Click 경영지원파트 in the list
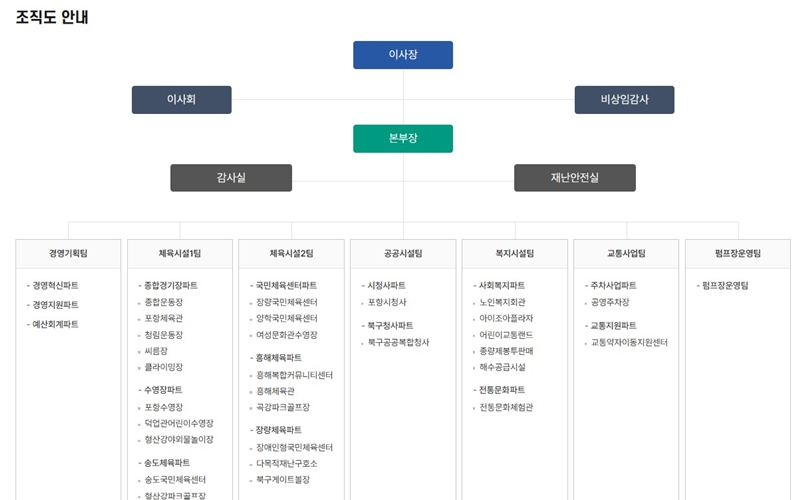The width and height of the screenshot is (800, 500). pyautogui.click(x=55, y=305)
